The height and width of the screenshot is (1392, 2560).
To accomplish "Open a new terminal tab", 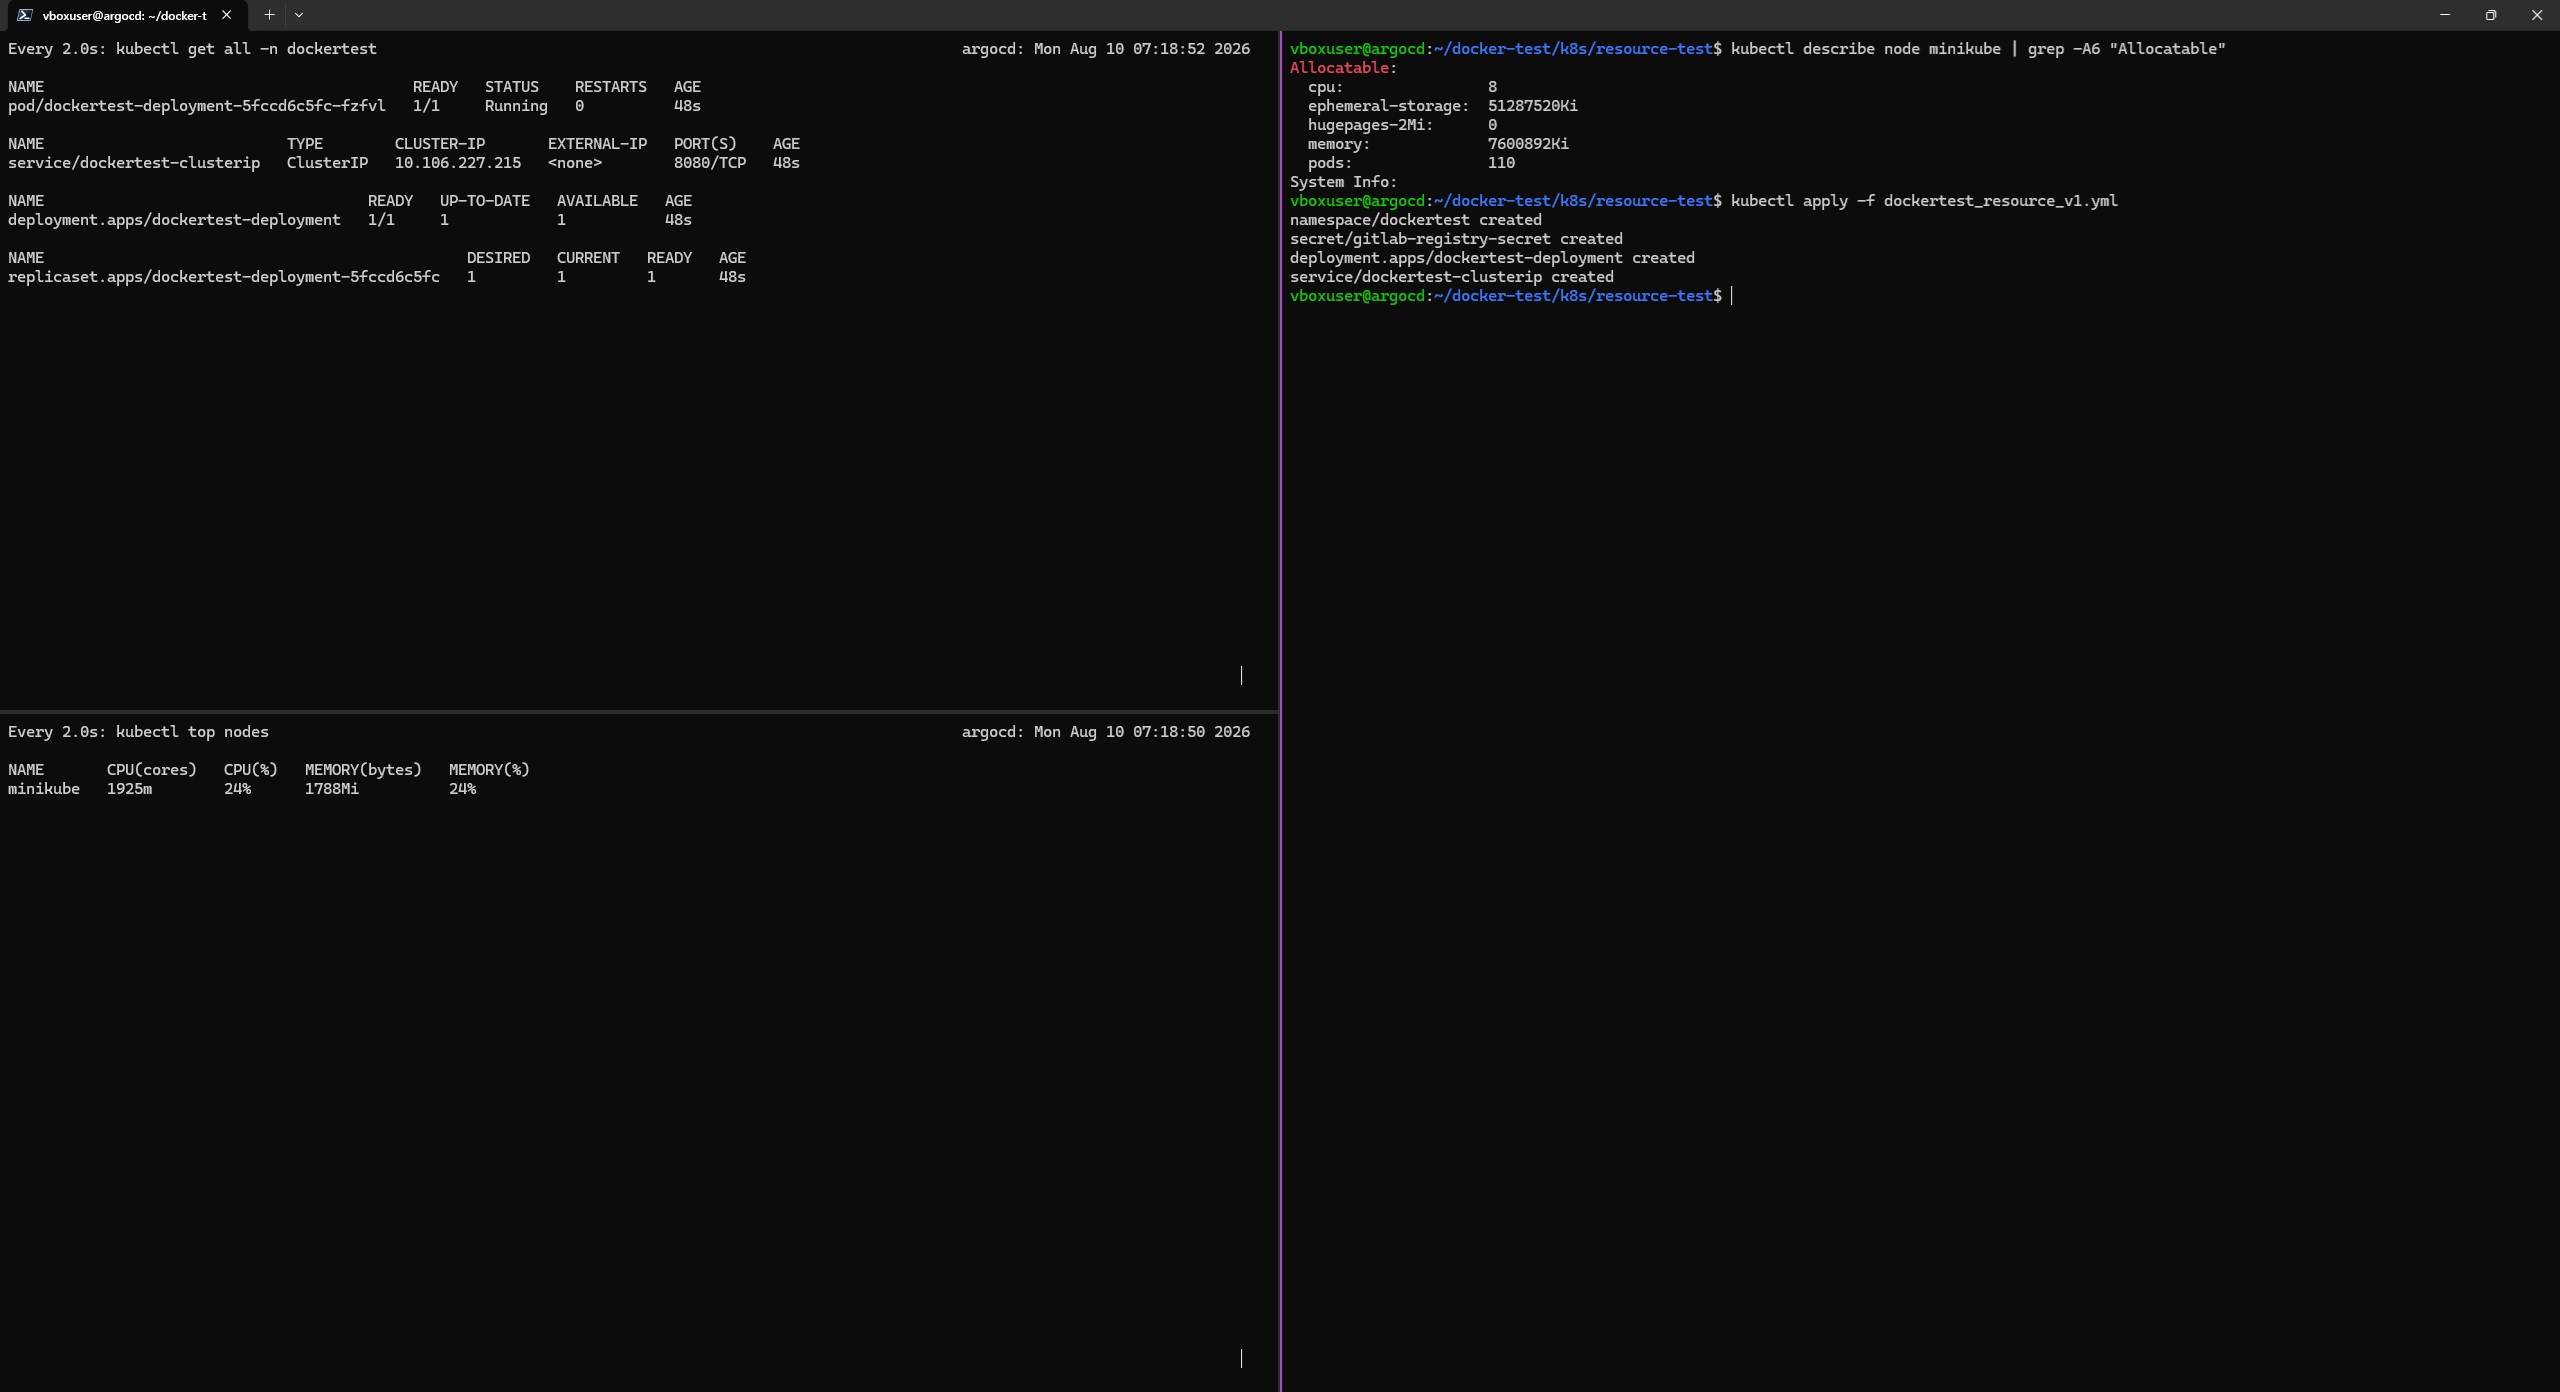I will pyautogui.click(x=269, y=15).
